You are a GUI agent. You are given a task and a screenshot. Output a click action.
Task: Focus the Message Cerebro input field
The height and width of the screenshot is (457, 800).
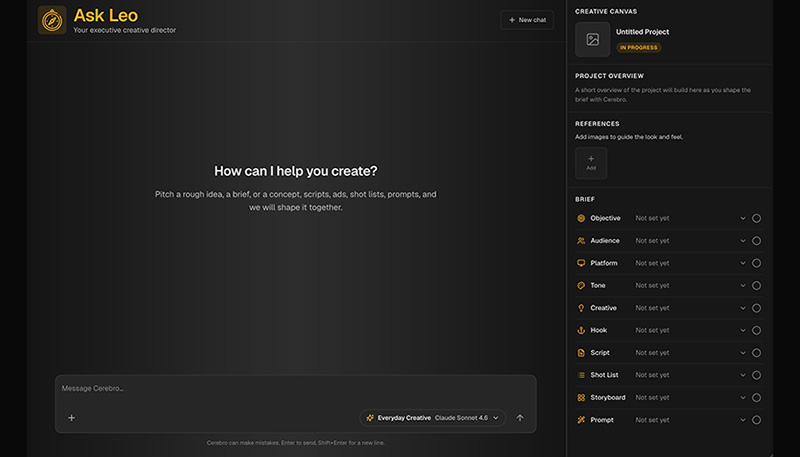coord(295,389)
